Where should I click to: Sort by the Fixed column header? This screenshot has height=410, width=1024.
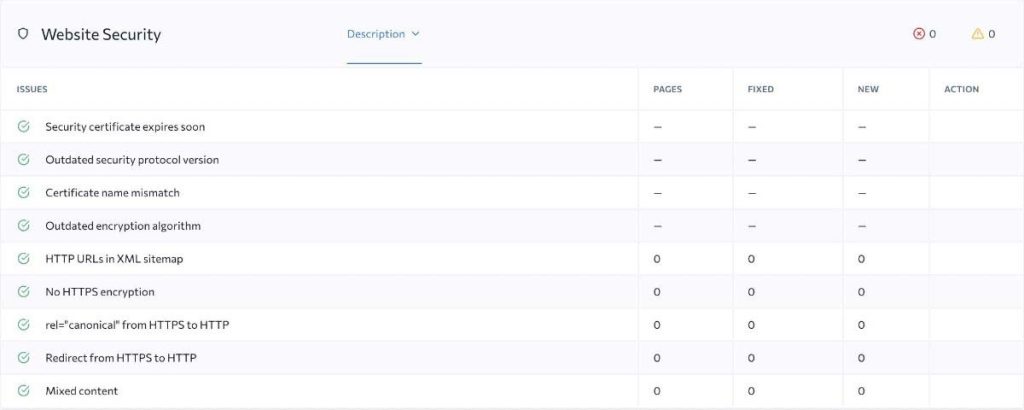760,89
